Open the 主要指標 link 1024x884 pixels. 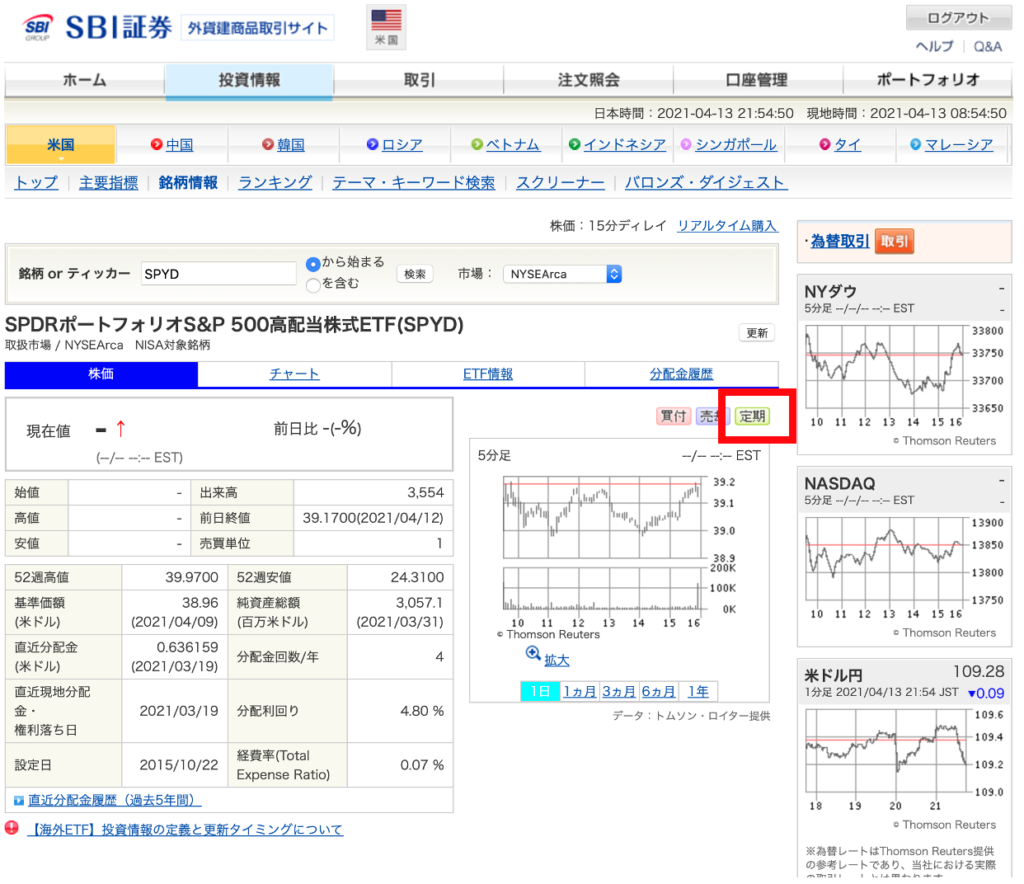pyautogui.click(x=108, y=183)
